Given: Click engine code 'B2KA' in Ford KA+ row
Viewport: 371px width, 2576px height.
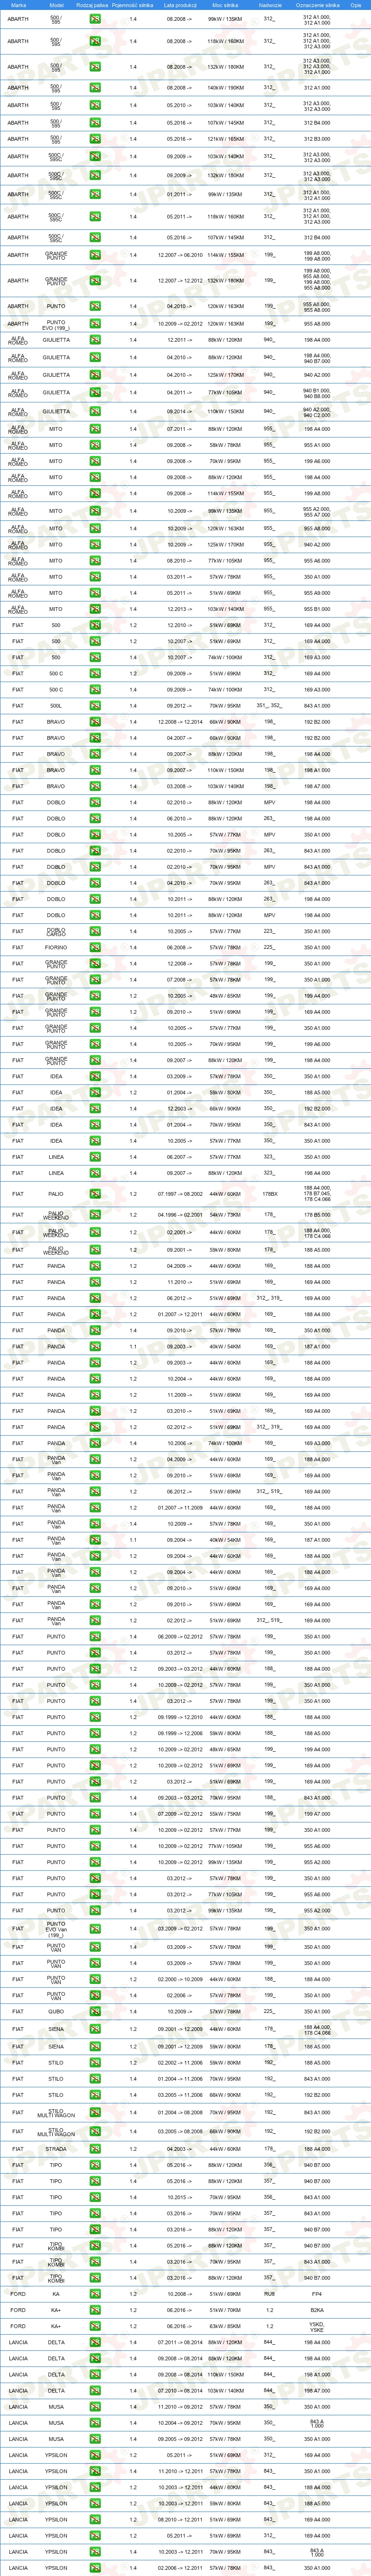Looking at the screenshot, I should (x=317, y=2310).
